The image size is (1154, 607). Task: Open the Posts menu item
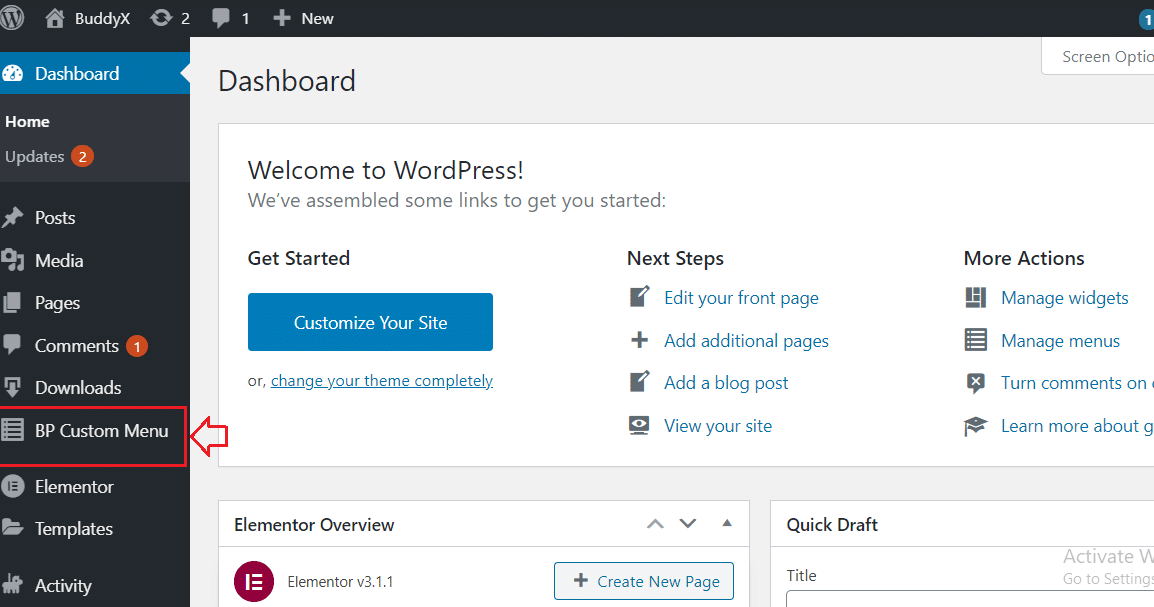[55, 218]
